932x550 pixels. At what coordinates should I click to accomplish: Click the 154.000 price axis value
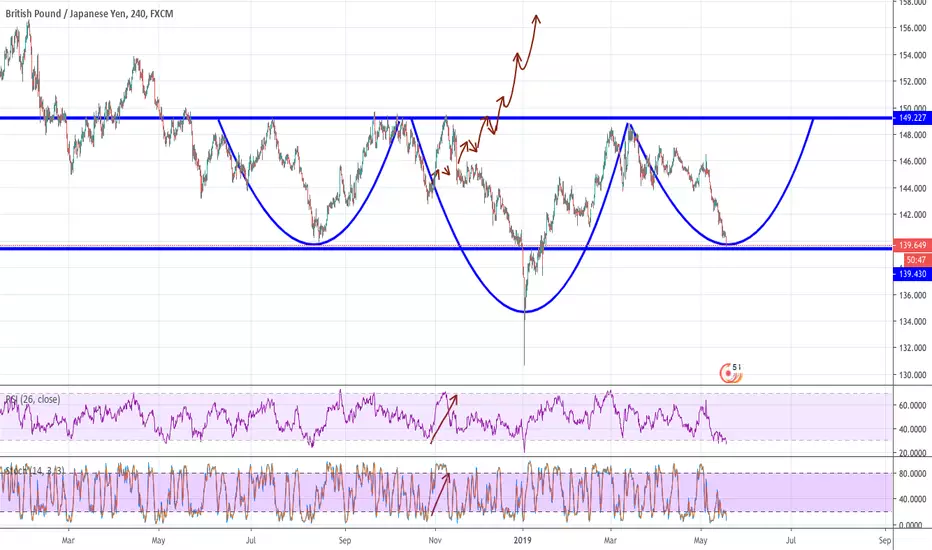coord(912,55)
